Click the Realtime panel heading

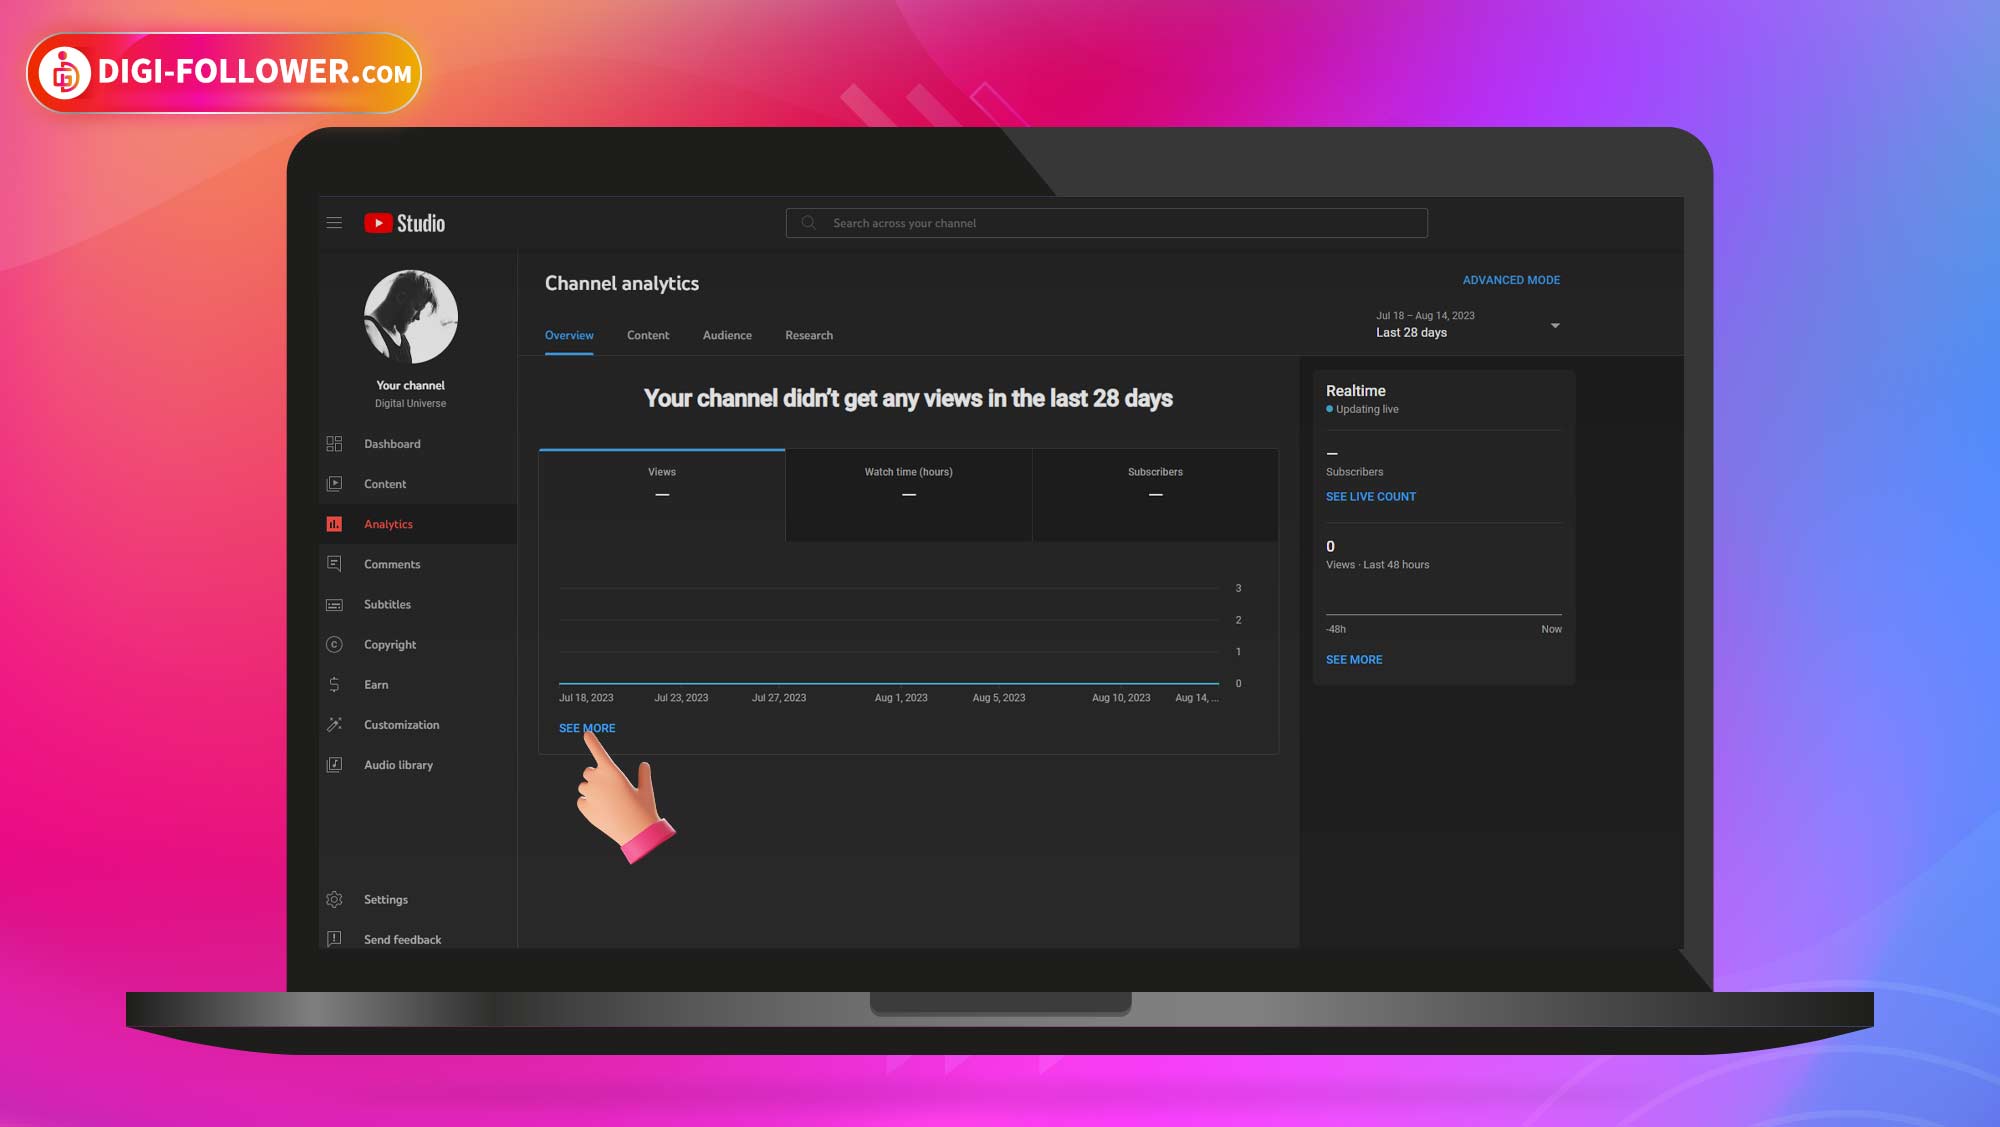[1355, 391]
